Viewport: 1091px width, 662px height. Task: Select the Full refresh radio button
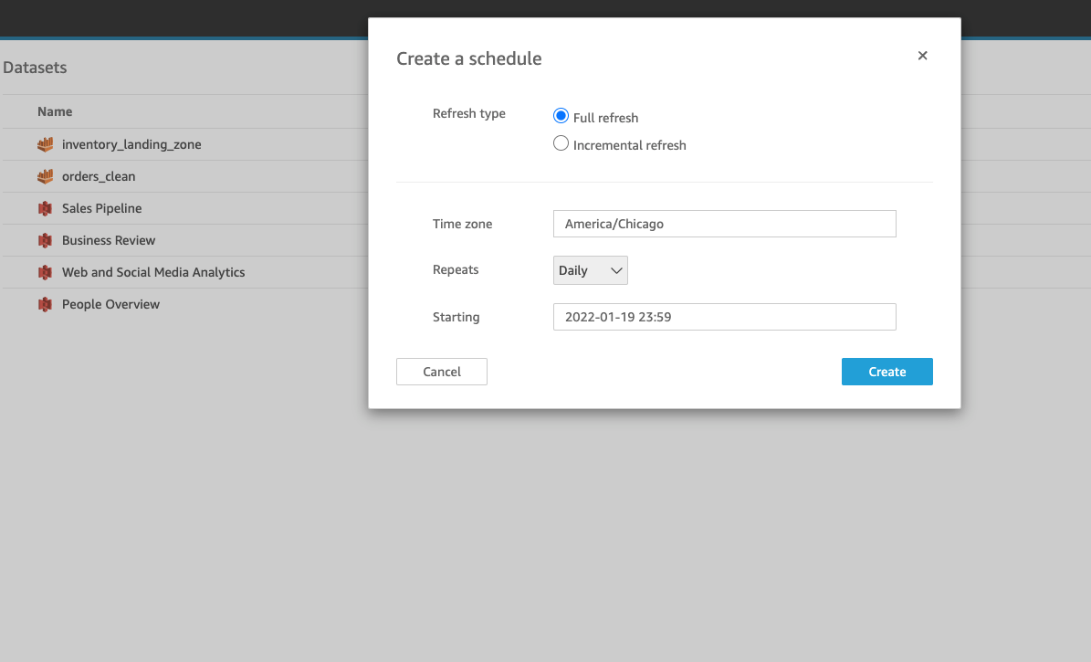tap(561, 116)
